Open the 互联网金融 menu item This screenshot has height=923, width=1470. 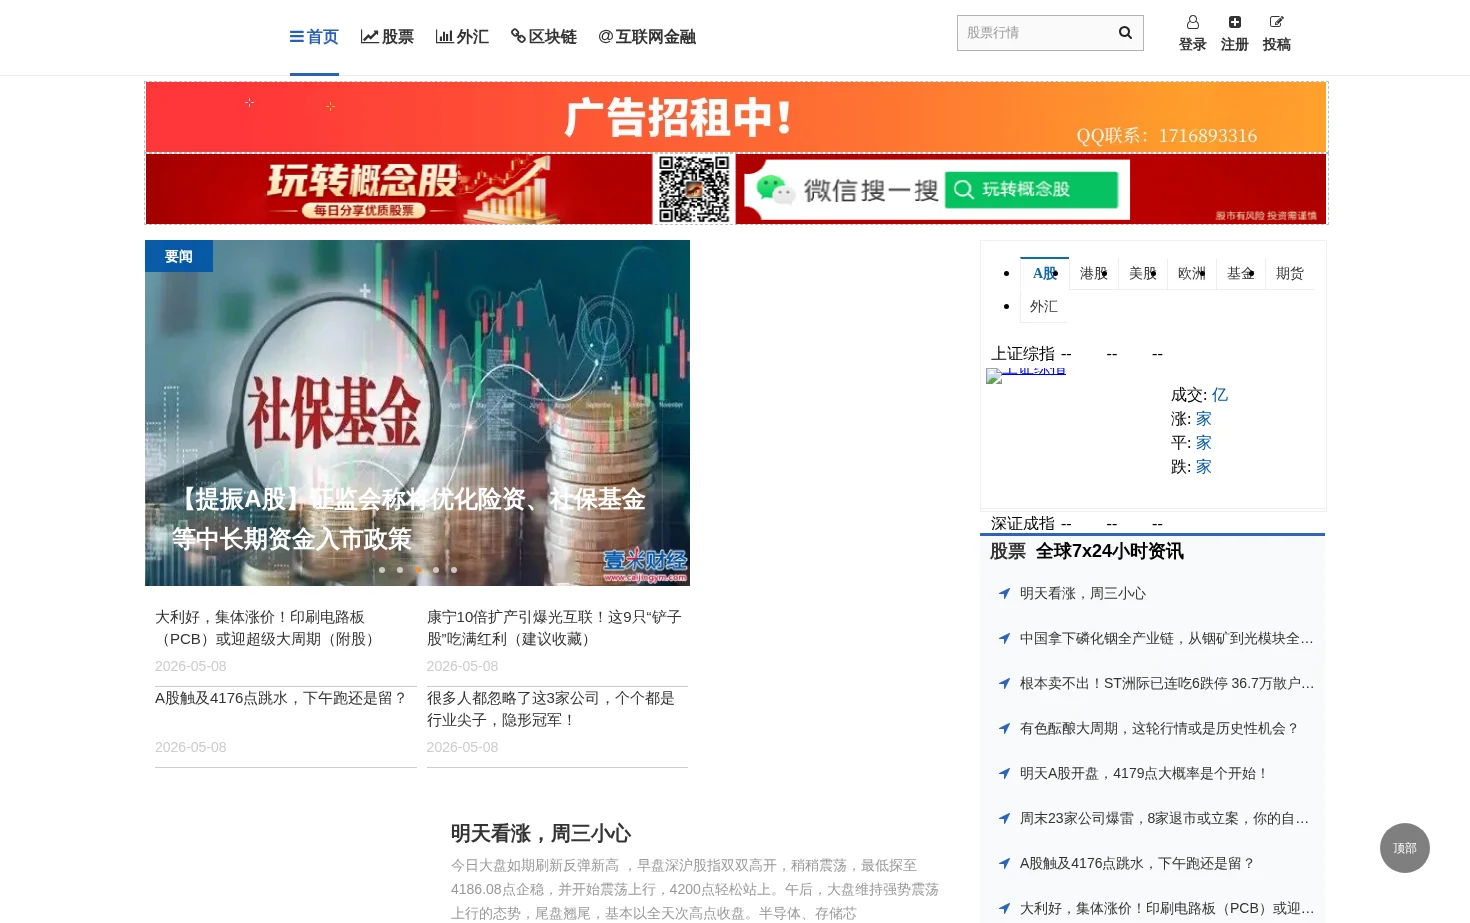[x=647, y=37]
